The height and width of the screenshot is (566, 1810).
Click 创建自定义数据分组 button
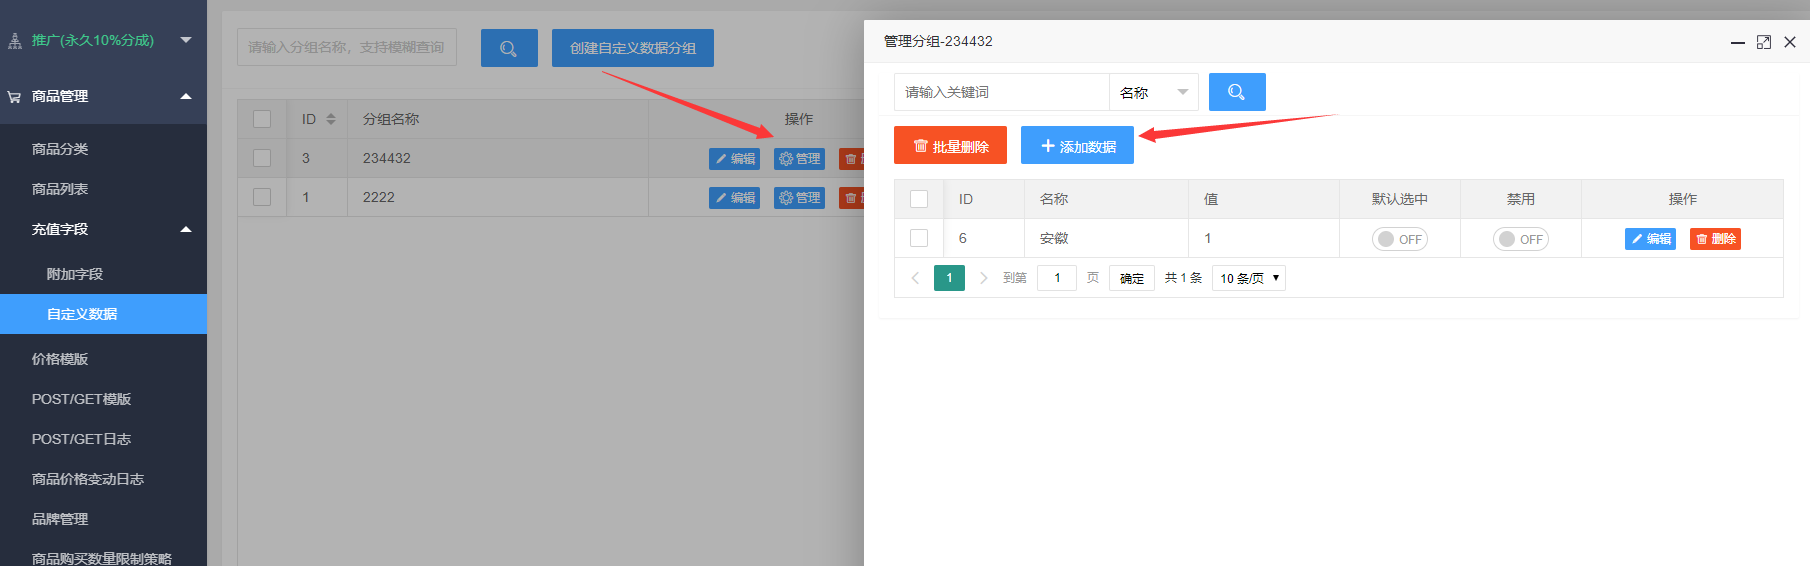click(x=633, y=48)
